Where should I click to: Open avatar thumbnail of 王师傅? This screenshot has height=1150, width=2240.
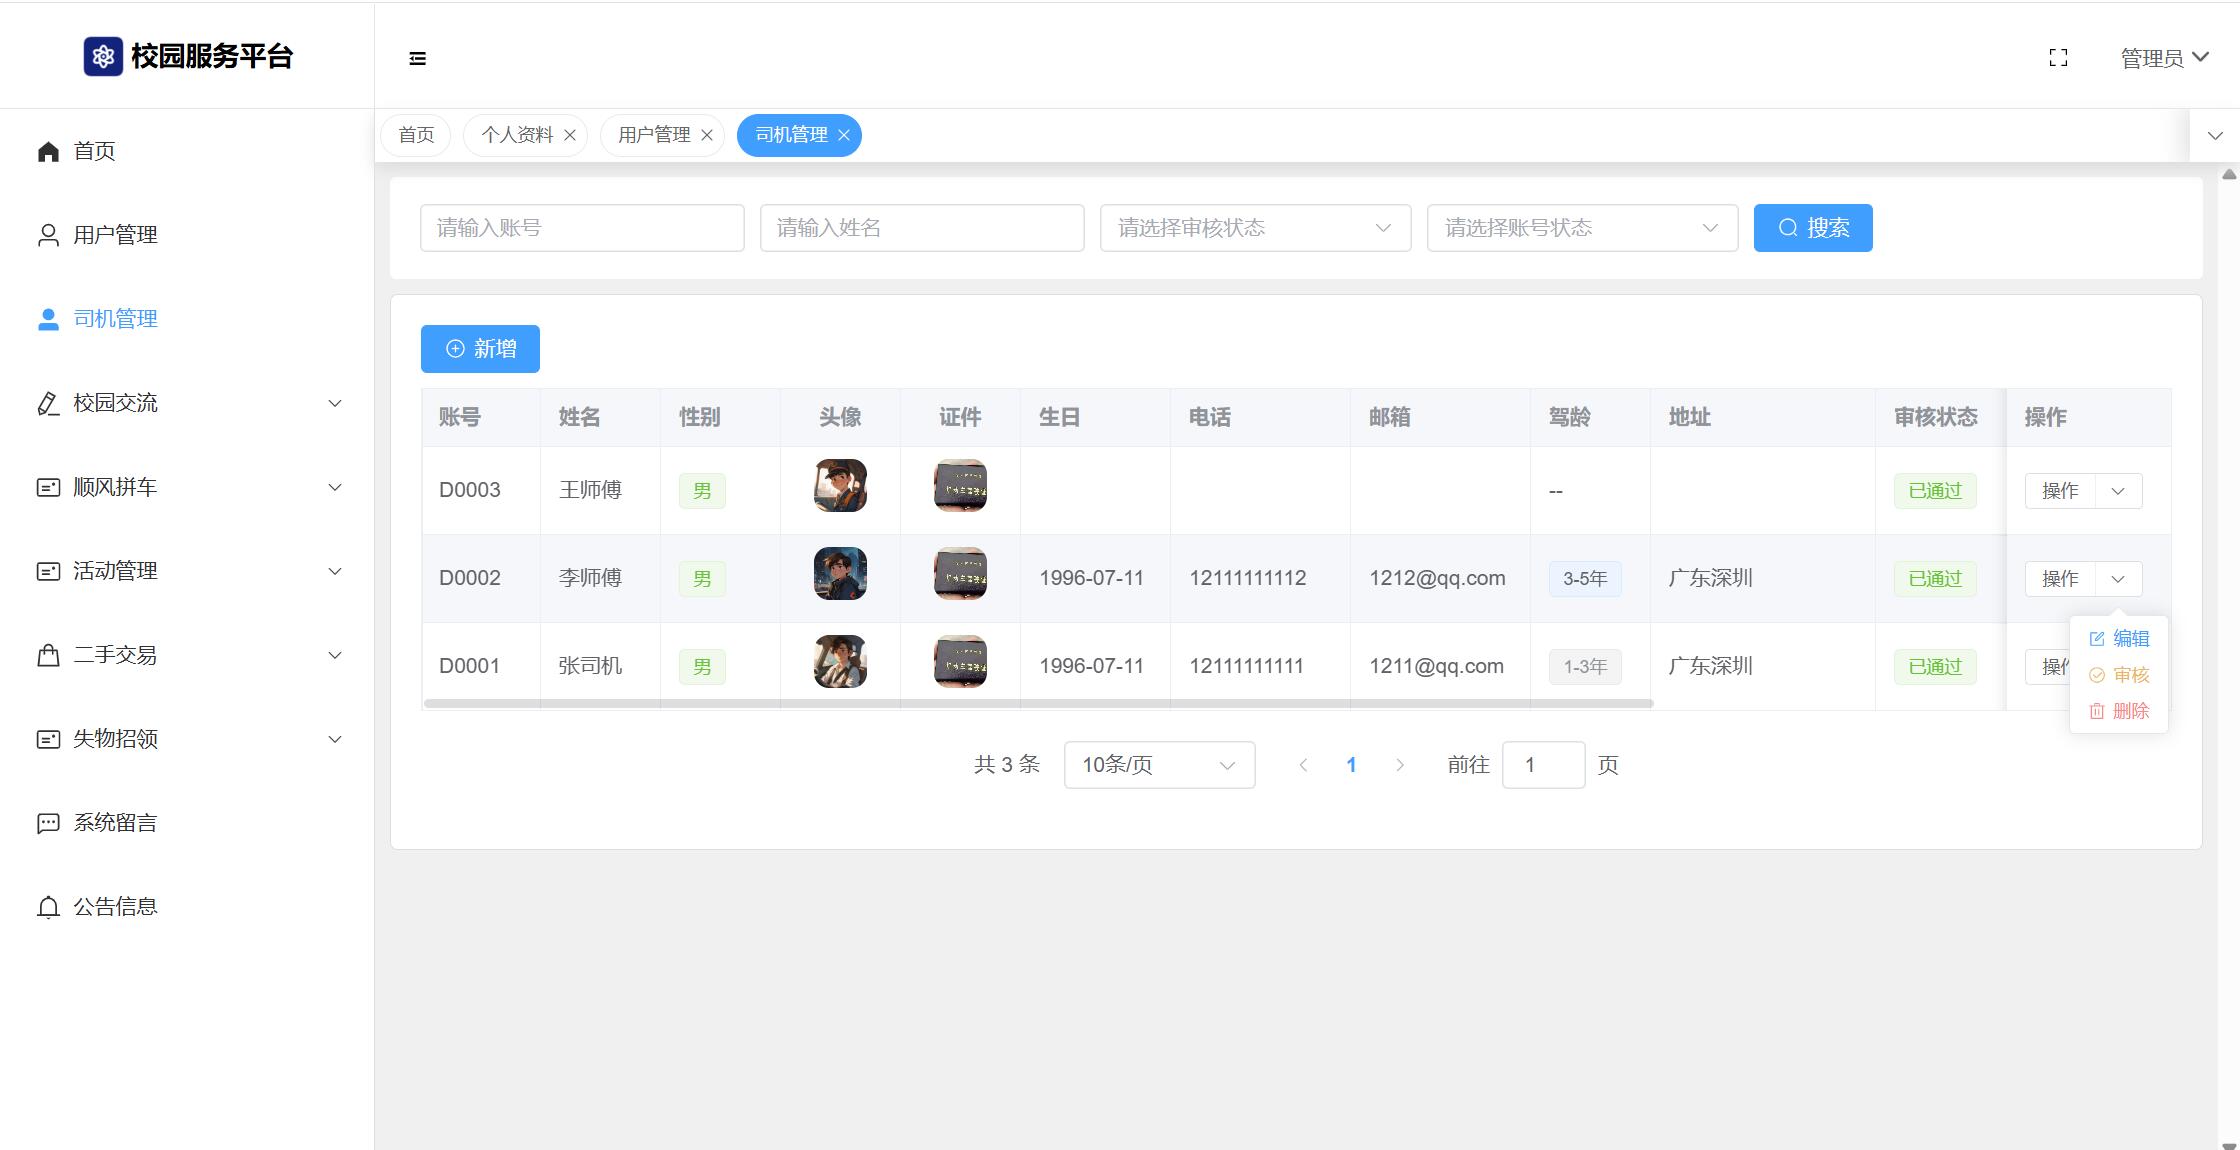click(840, 486)
